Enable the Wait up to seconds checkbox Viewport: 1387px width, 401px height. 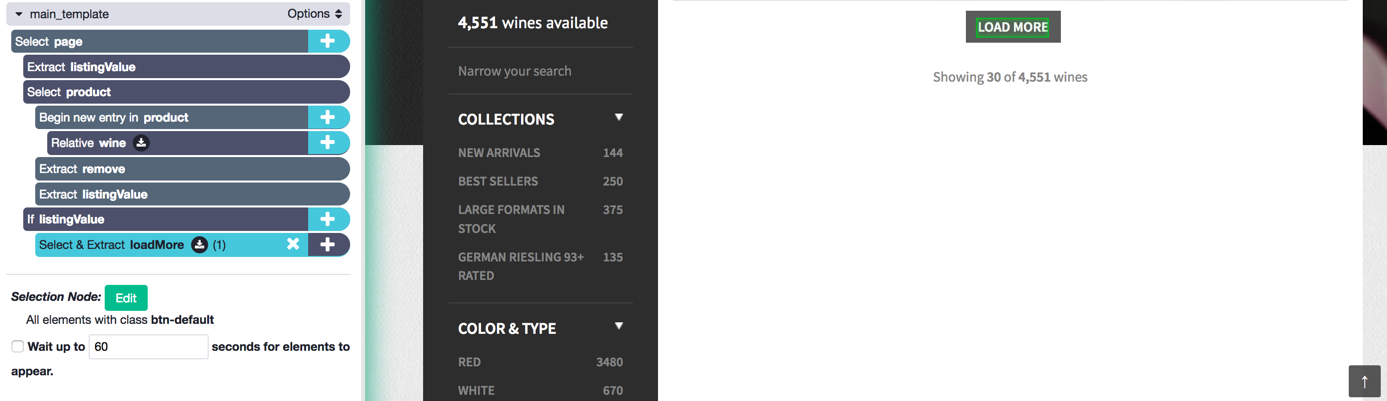click(x=18, y=347)
